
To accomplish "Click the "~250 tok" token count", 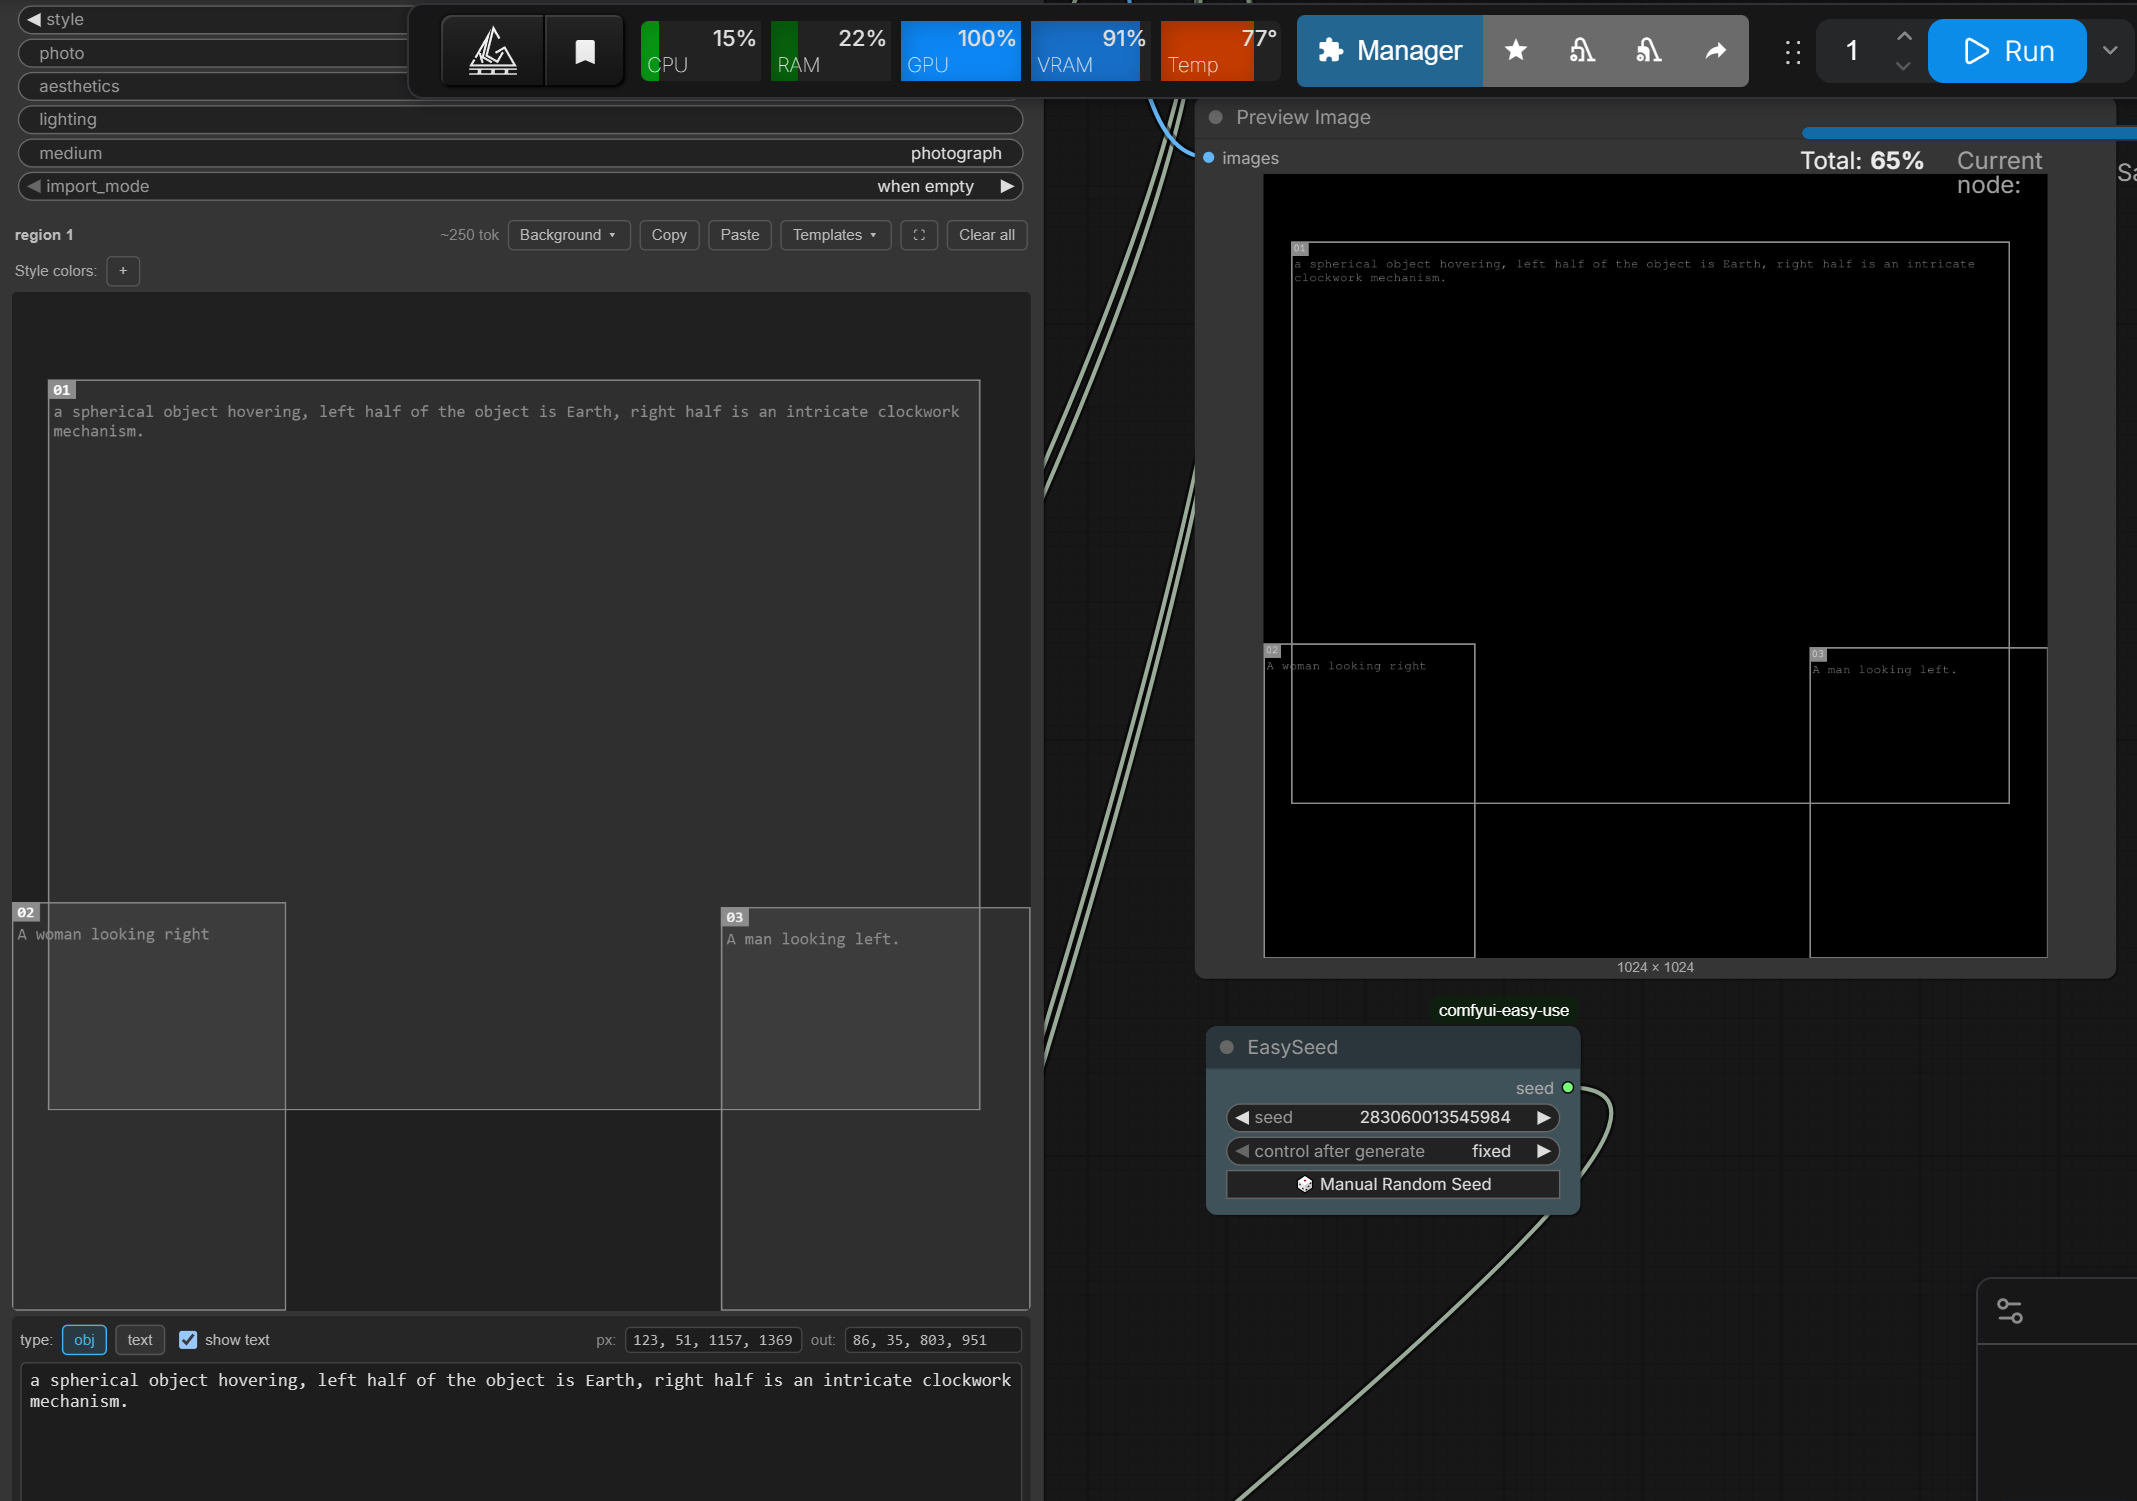I will point(469,235).
